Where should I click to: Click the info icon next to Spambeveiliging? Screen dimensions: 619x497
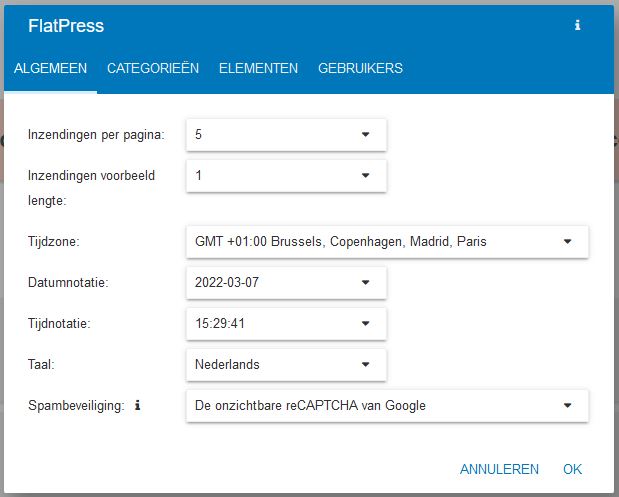[137, 405]
